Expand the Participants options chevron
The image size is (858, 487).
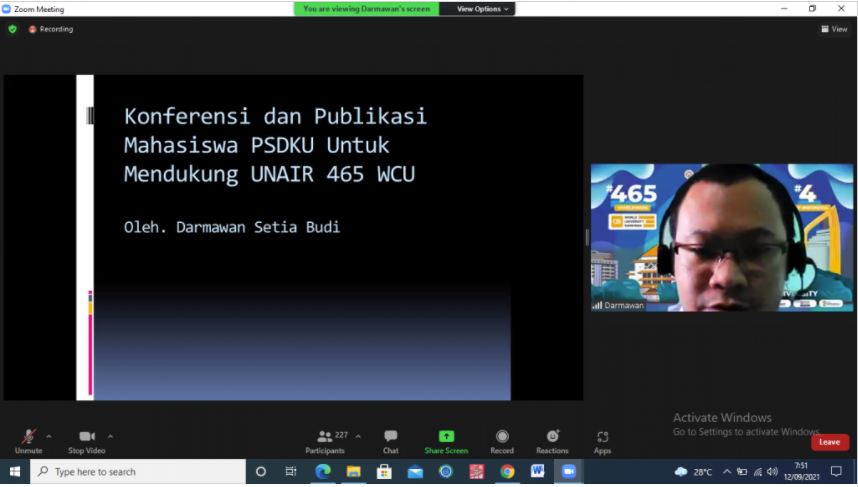tap(358, 436)
